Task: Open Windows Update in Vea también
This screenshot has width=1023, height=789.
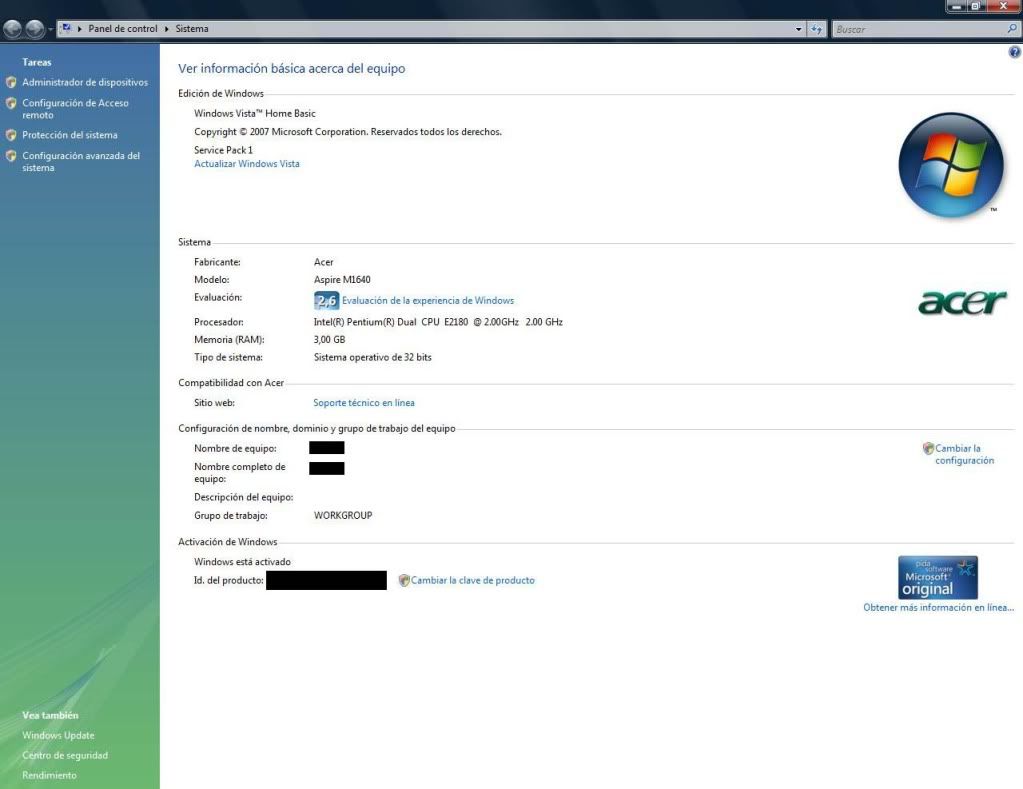Action: point(58,735)
